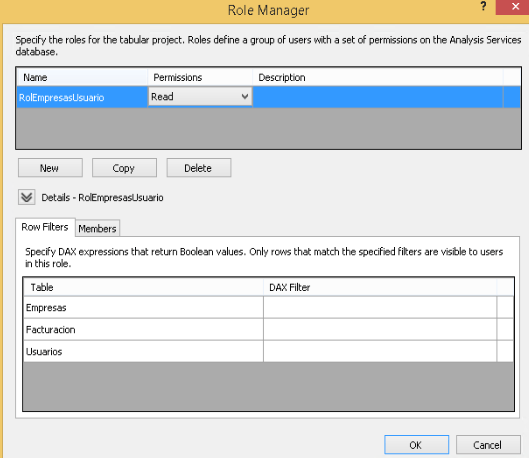Click the Copy role button

click(x=124, y=168)
